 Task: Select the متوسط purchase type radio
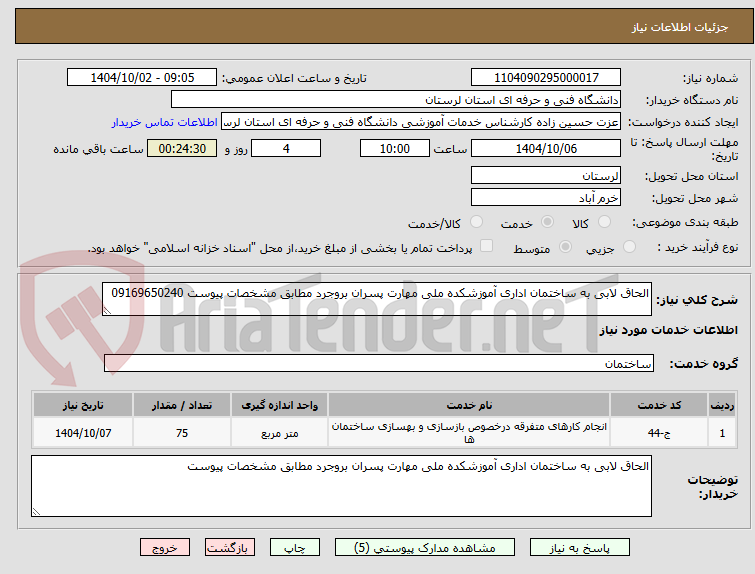click(565, 247)
